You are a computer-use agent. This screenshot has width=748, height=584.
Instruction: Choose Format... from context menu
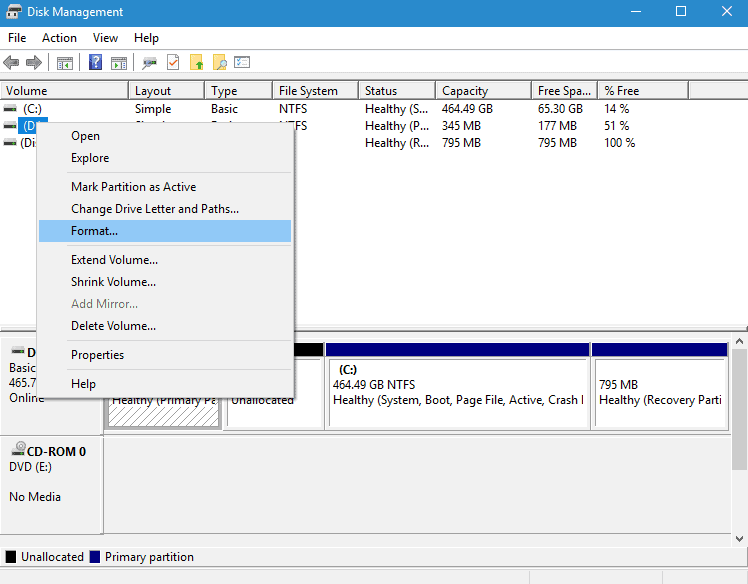(x=94, y=231)
